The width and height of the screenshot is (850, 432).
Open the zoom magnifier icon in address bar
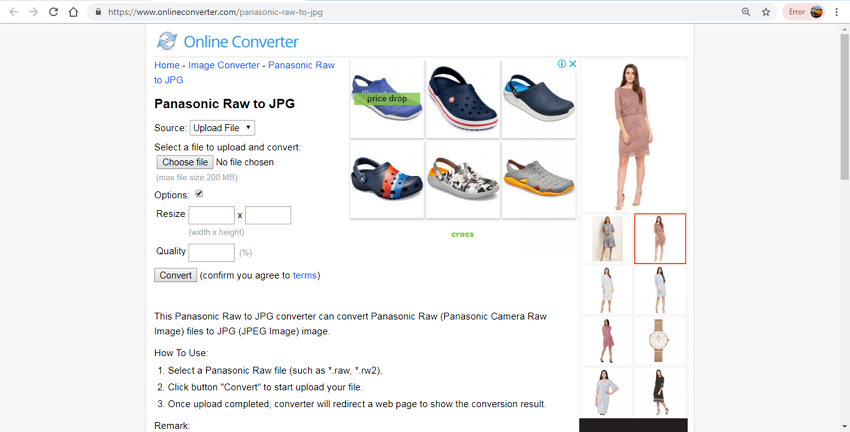[746, 12]
